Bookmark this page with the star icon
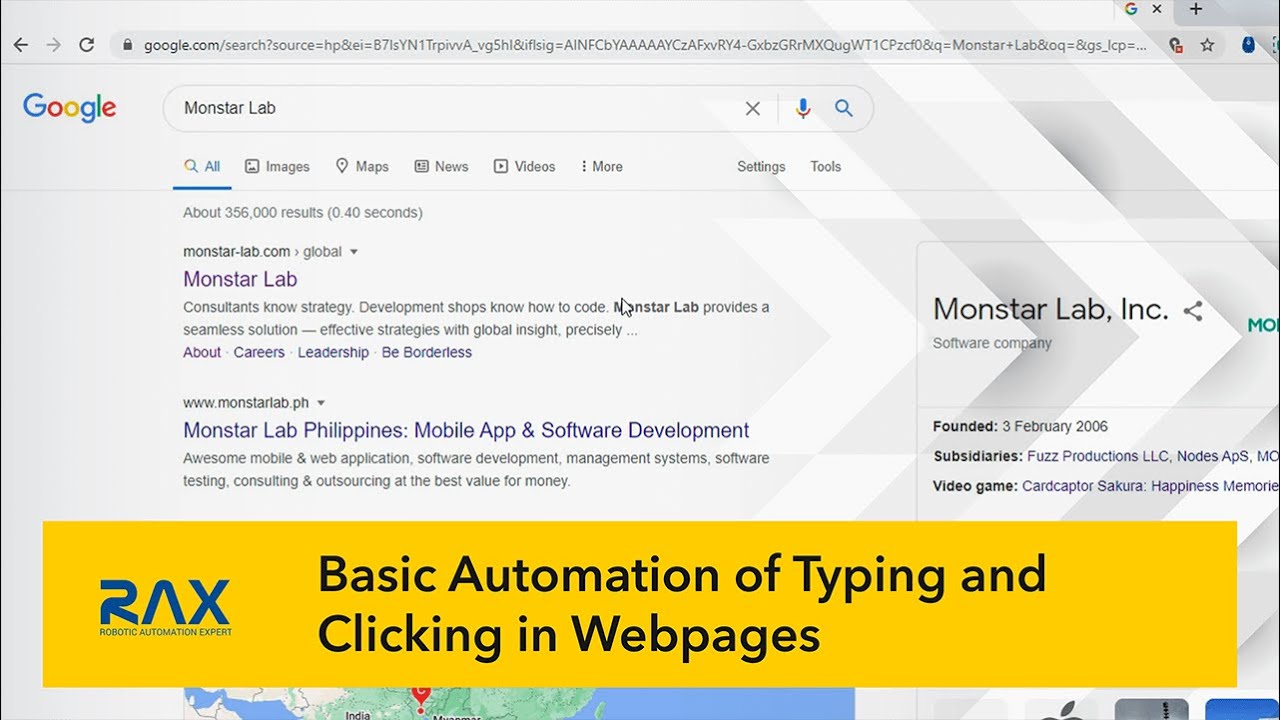 coord(1207,45)
